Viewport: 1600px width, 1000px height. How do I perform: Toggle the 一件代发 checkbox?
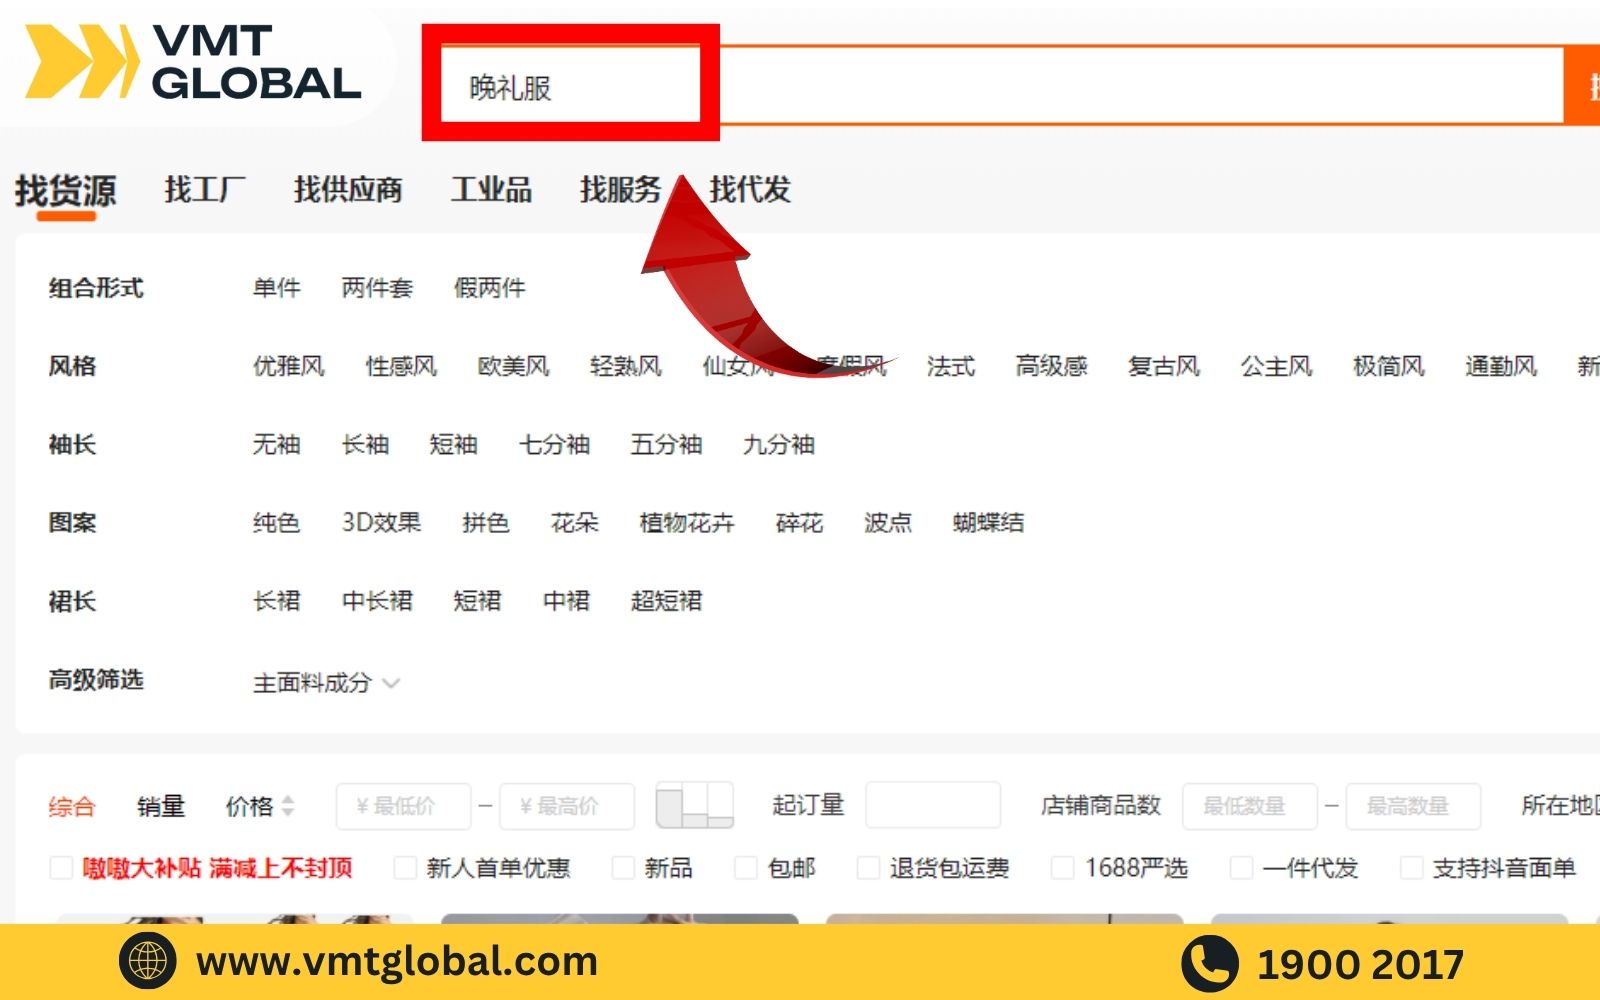coord(1241,868)
